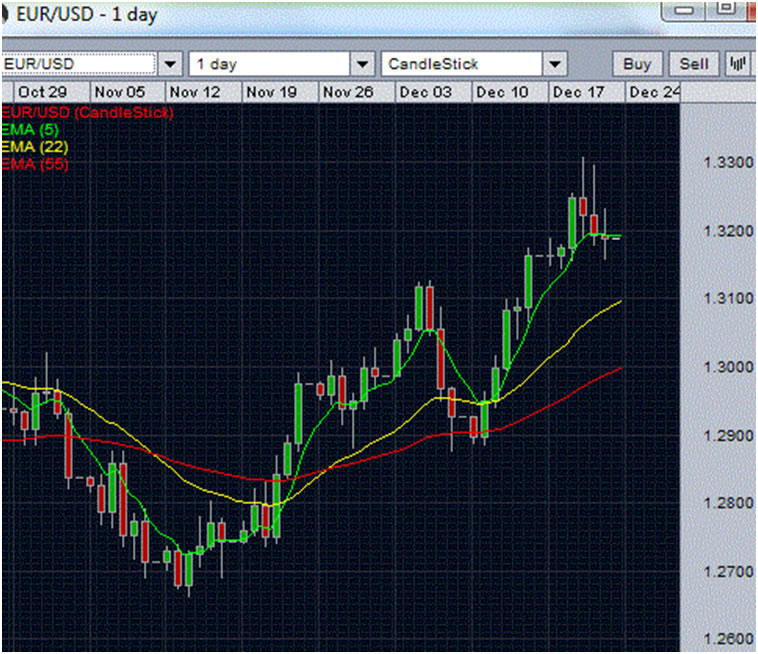Select the Nov 12 date column header

click(204, 92)
